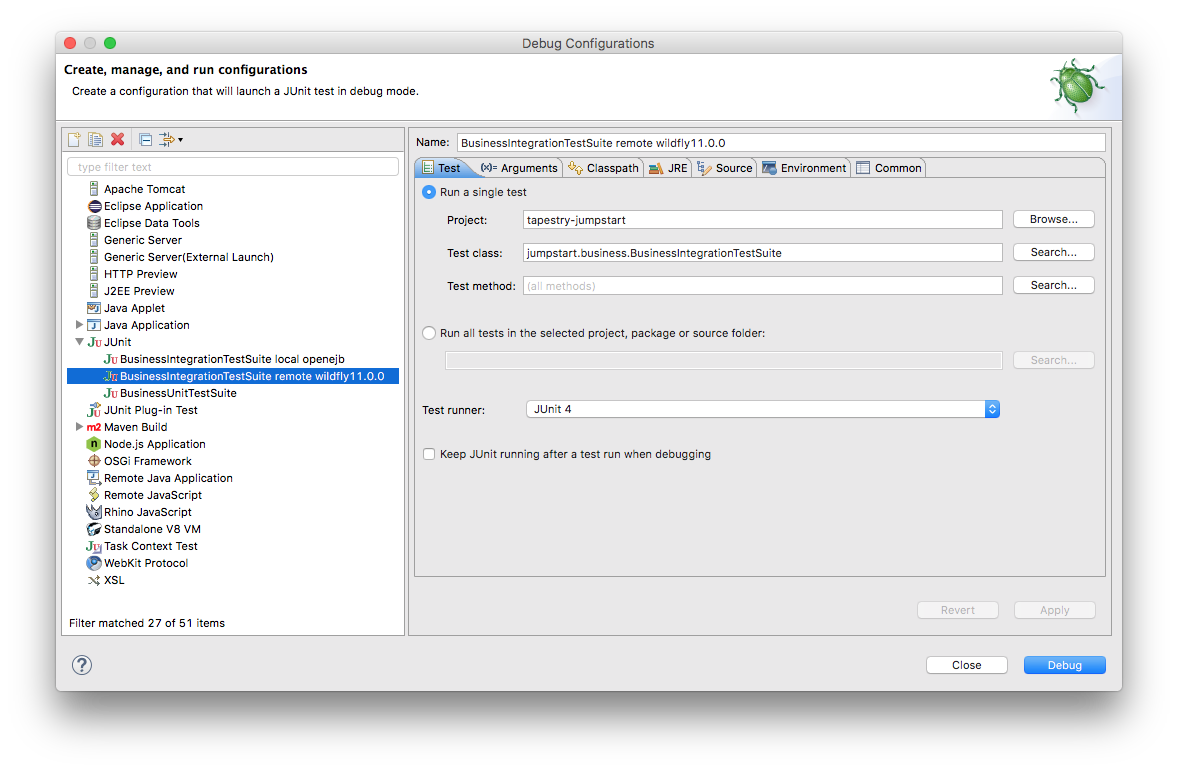Select the Node.js Application configuration type
This screenshot has width=1178, height=771.
point(154,444)
